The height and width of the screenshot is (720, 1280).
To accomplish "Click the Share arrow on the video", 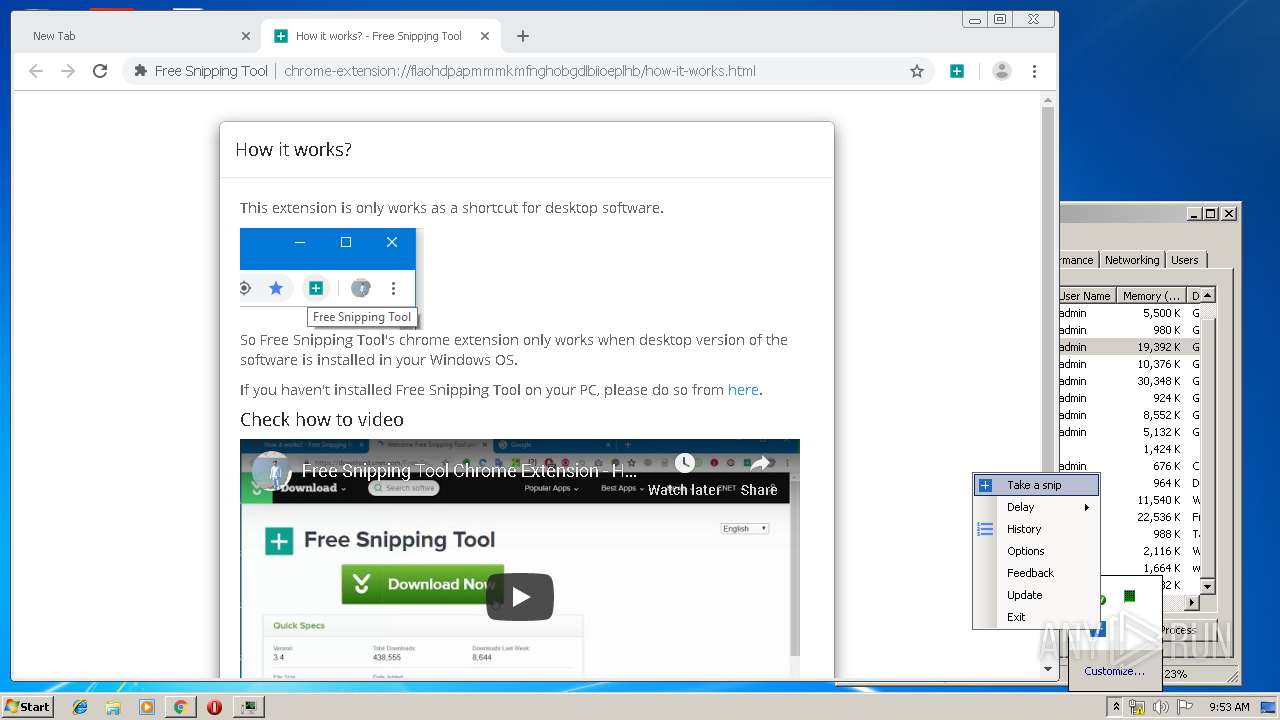I will point(760,463).
